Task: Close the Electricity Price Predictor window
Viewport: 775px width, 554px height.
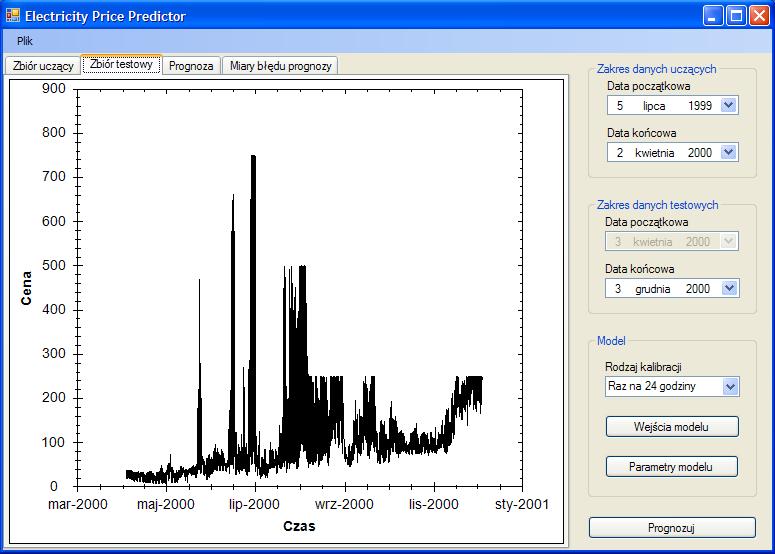Action: (x=759, y=16)
